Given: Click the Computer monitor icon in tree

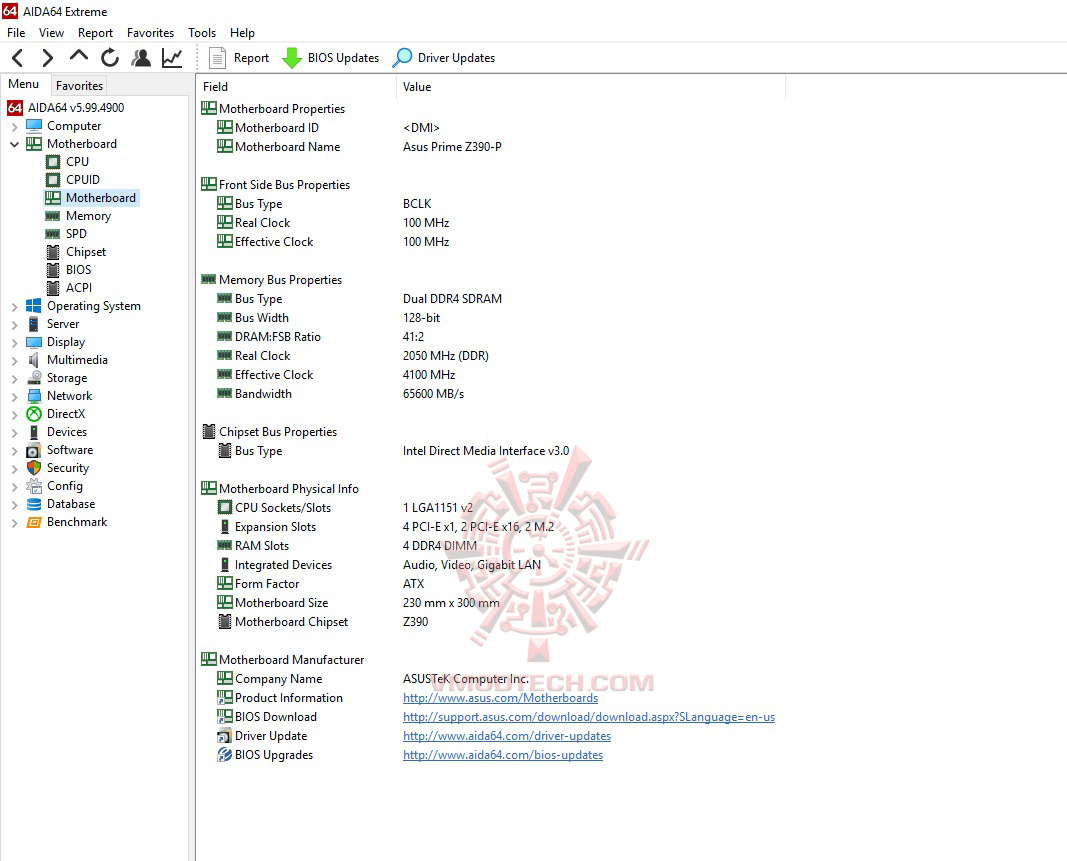Looking at the screenshot, I should coord(33,126).
